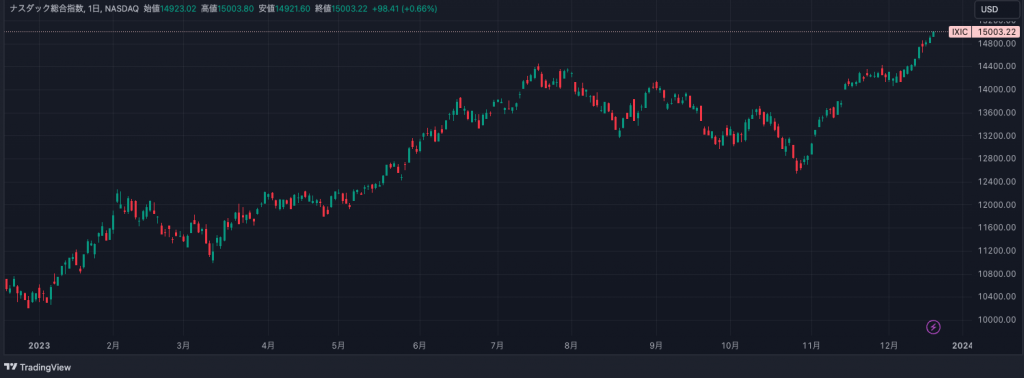Click the 13200.00 price axis label
1024x378 pixels.
(997, 136)
